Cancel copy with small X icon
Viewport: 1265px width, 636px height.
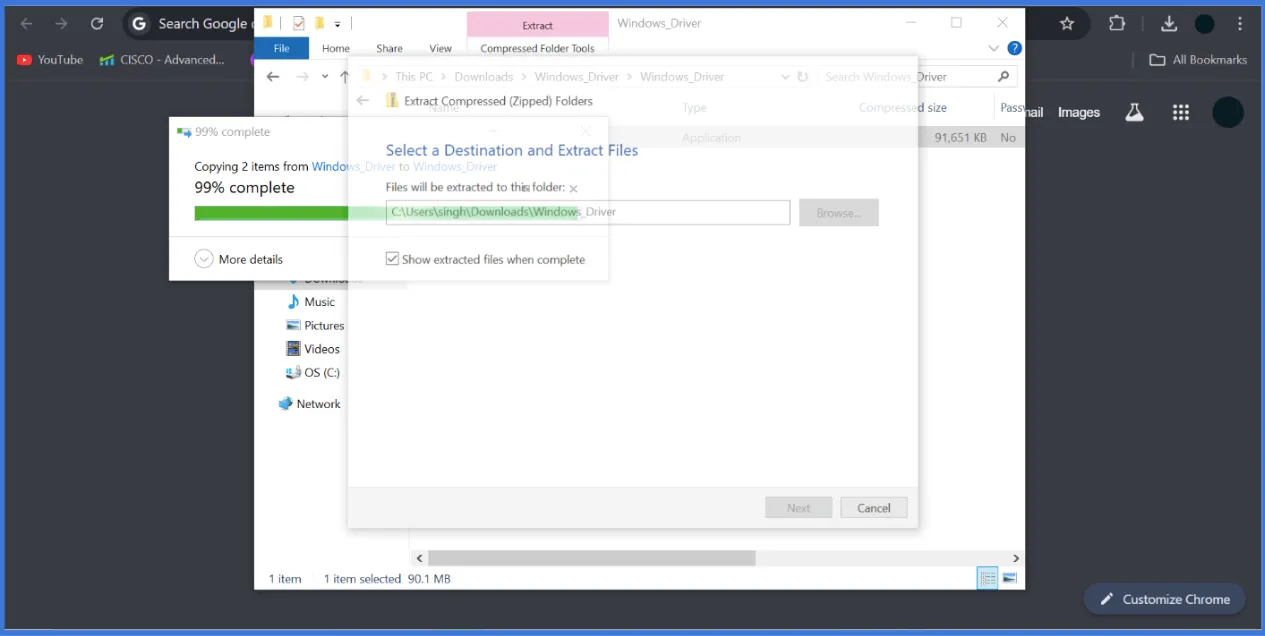click(573, 188)
